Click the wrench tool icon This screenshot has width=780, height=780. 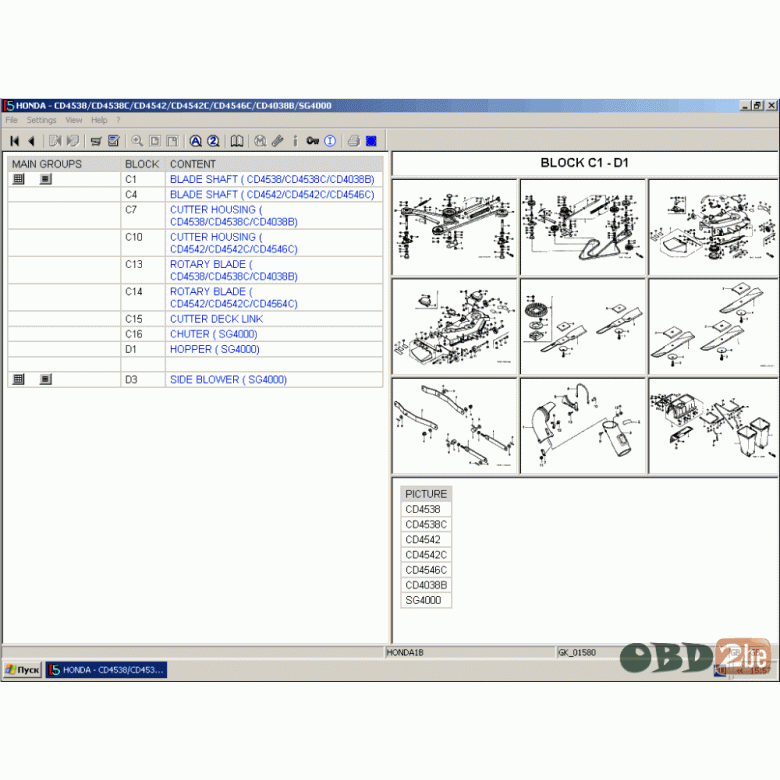click(x=278, y=141)
